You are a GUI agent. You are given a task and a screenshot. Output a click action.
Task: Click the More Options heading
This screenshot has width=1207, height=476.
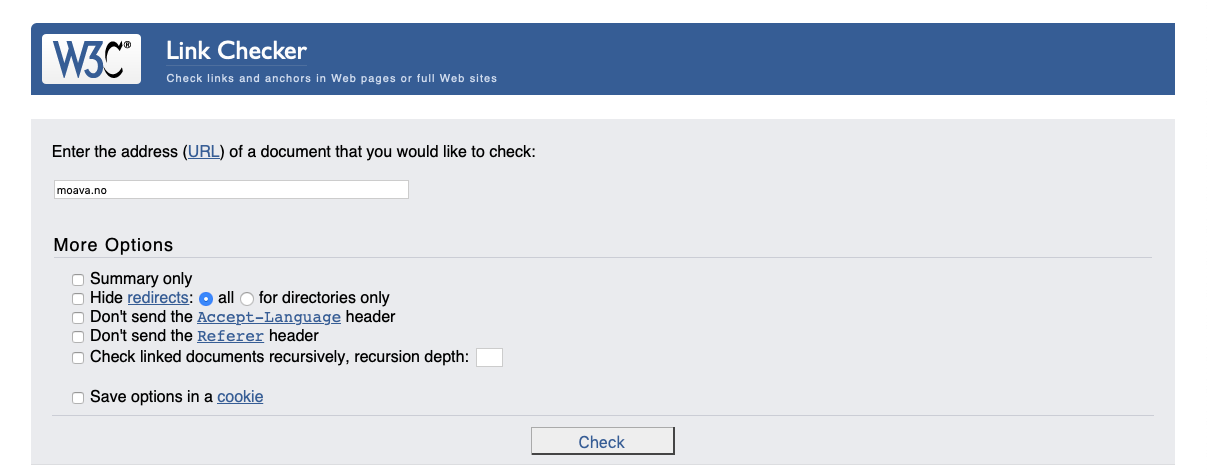113,245
